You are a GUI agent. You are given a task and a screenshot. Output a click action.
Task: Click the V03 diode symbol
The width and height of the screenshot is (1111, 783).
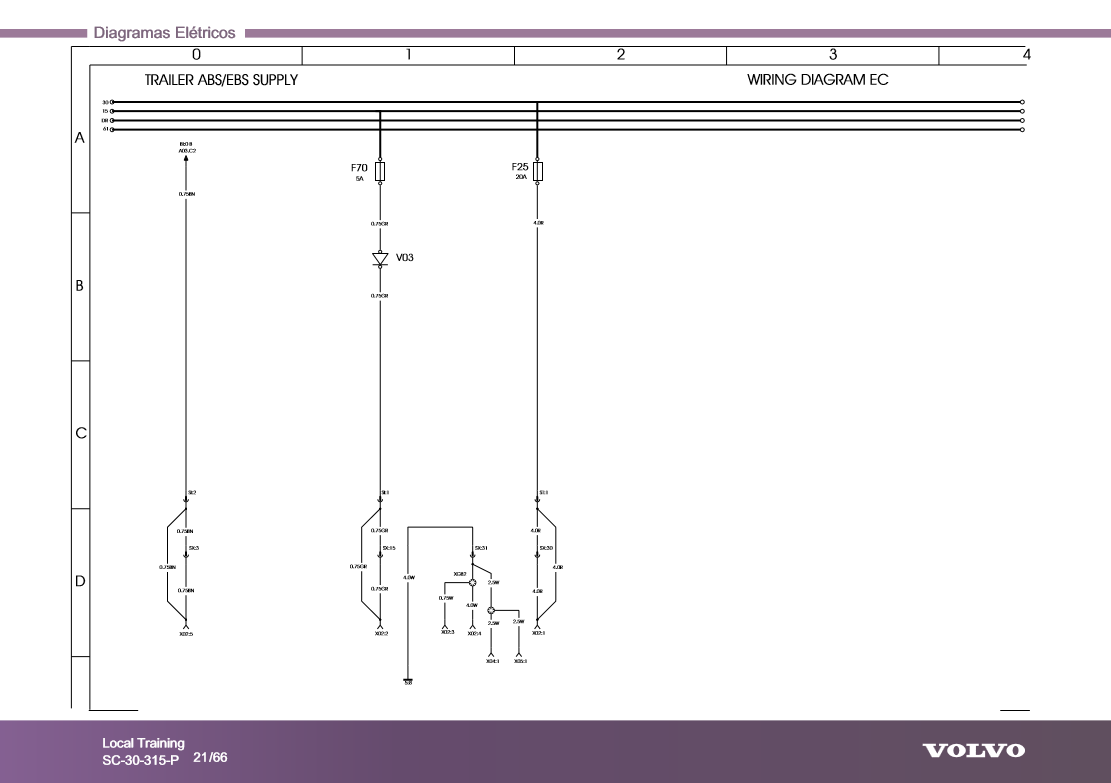380,259
